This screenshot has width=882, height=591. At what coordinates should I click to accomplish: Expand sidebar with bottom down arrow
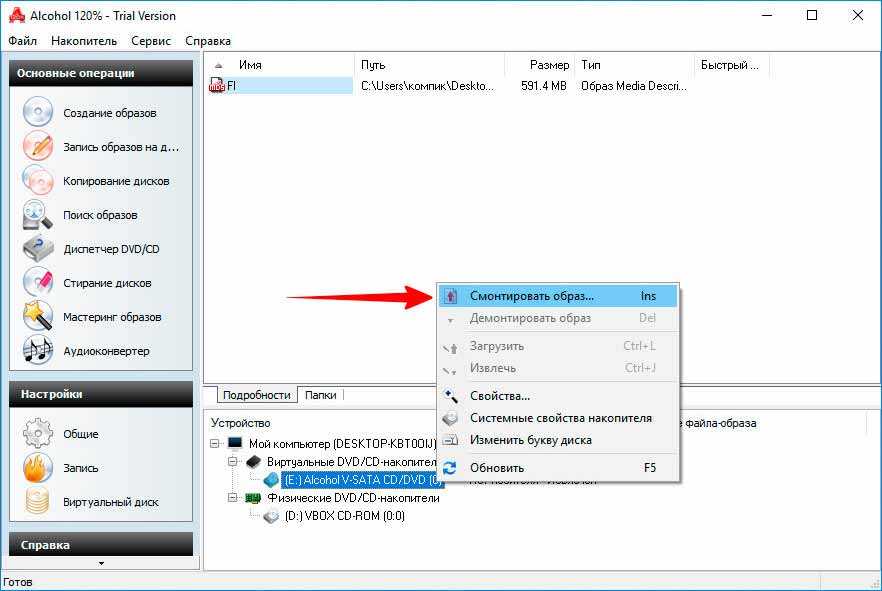click(101, 563)
